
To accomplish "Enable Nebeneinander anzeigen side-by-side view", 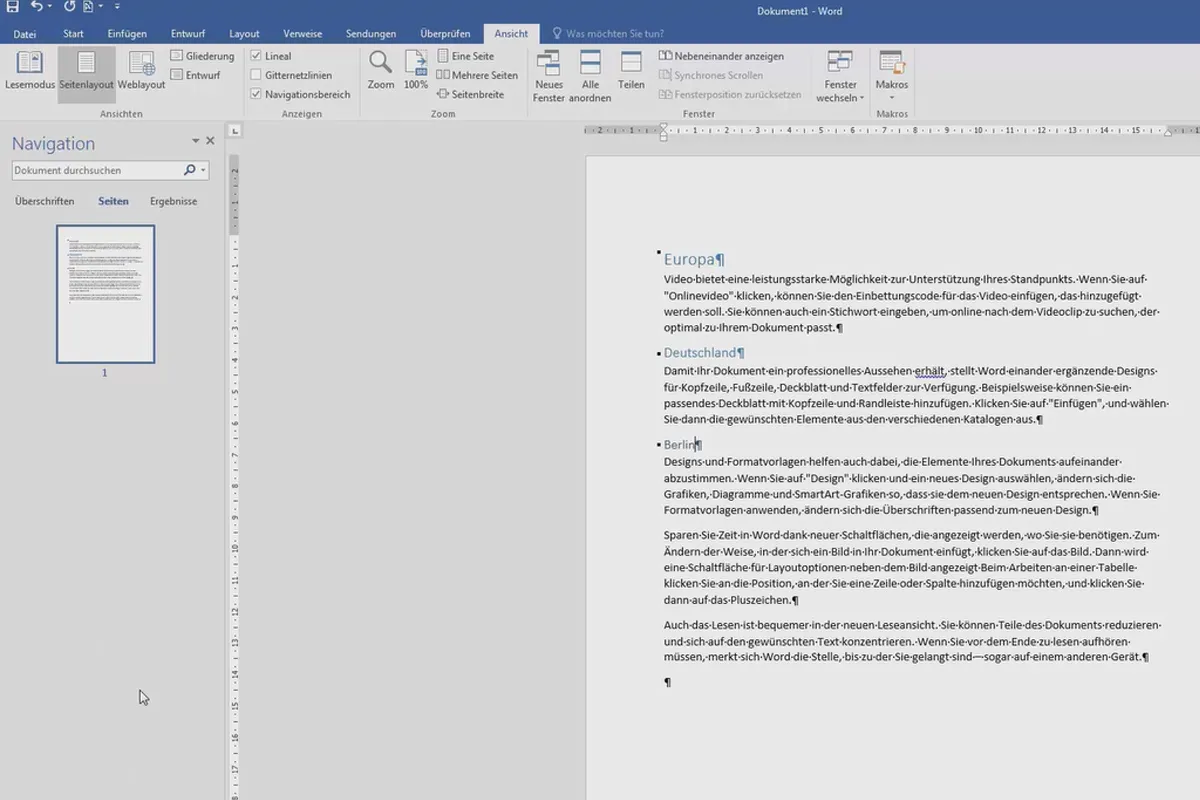I will click(721, 57).
